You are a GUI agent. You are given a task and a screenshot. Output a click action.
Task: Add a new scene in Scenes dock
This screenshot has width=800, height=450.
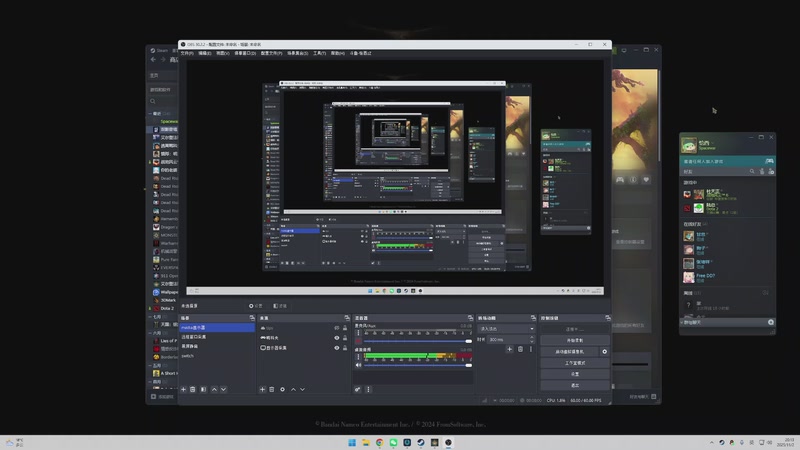point(183,389)
